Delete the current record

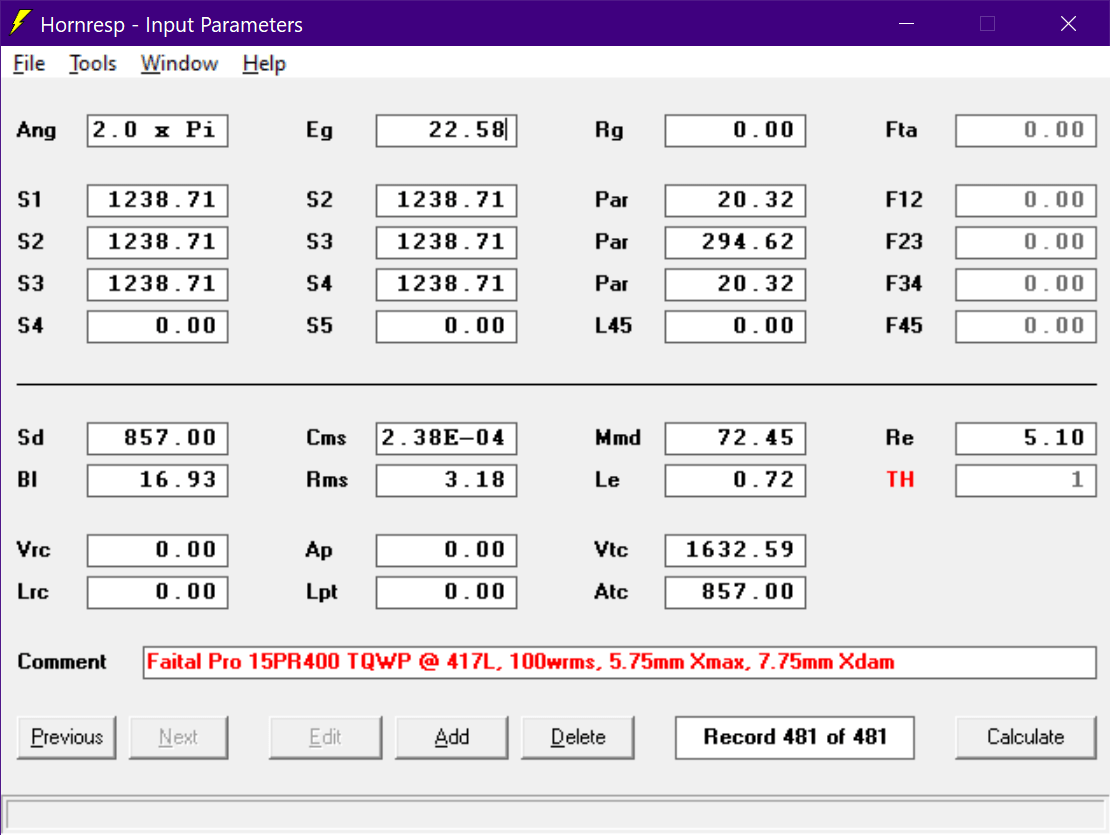pos(578,737)
